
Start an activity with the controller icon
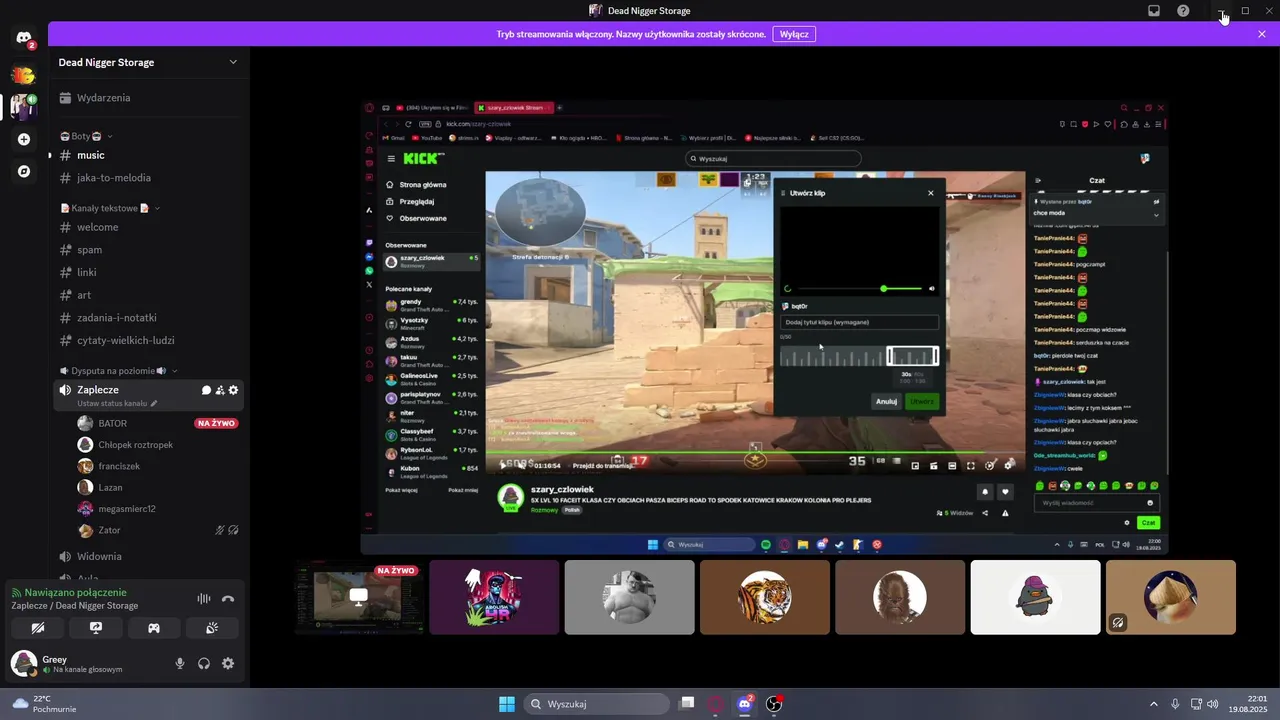154,628
